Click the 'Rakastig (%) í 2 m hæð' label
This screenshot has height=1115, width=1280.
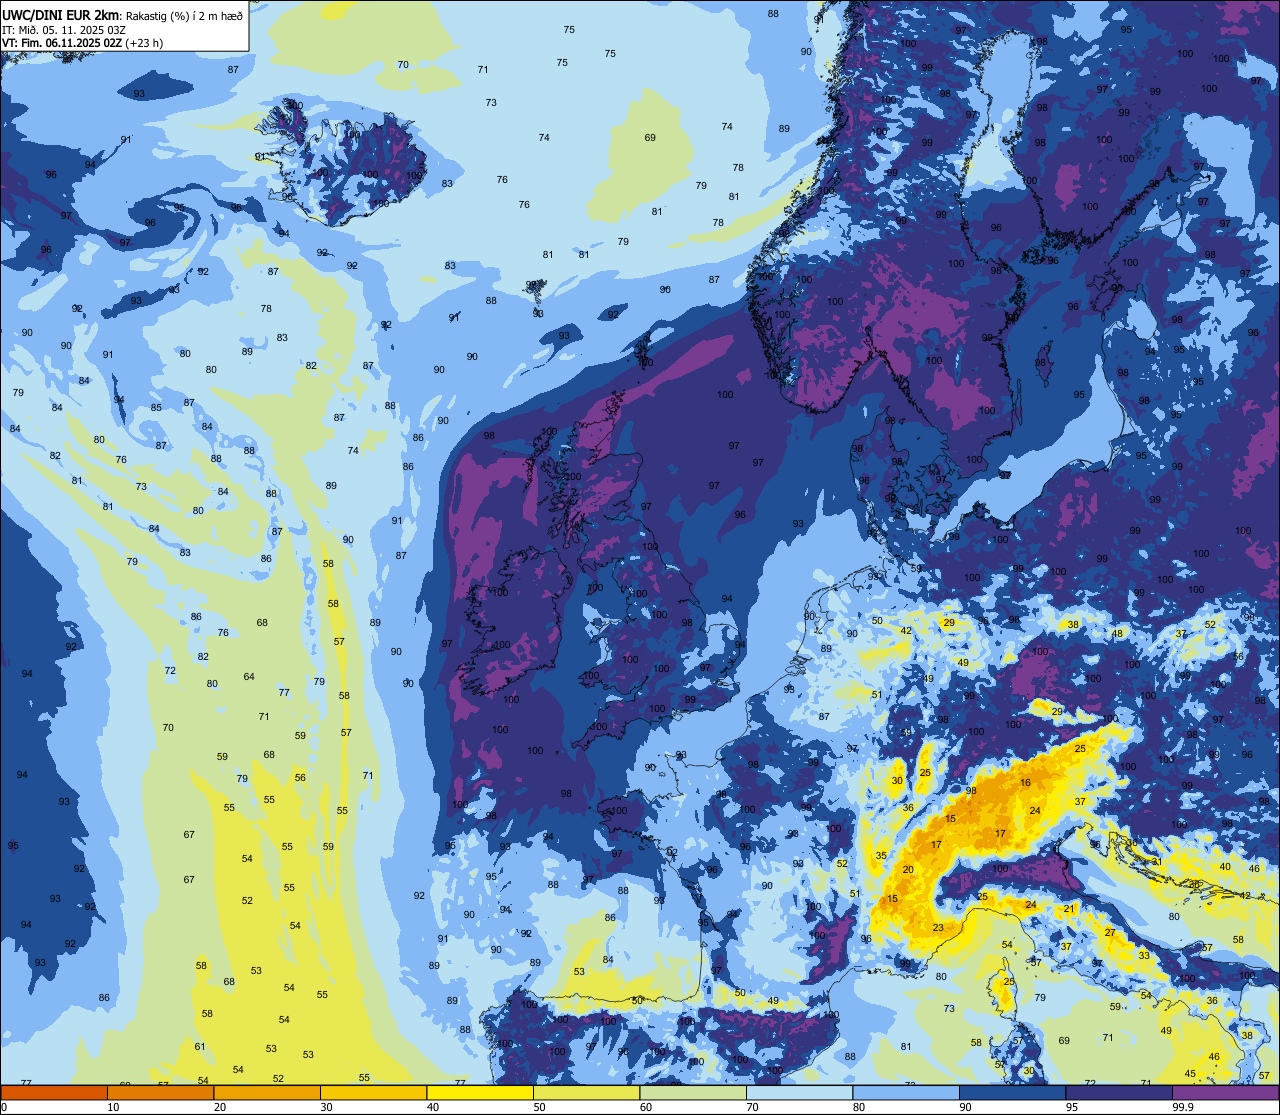pos(182,16)
